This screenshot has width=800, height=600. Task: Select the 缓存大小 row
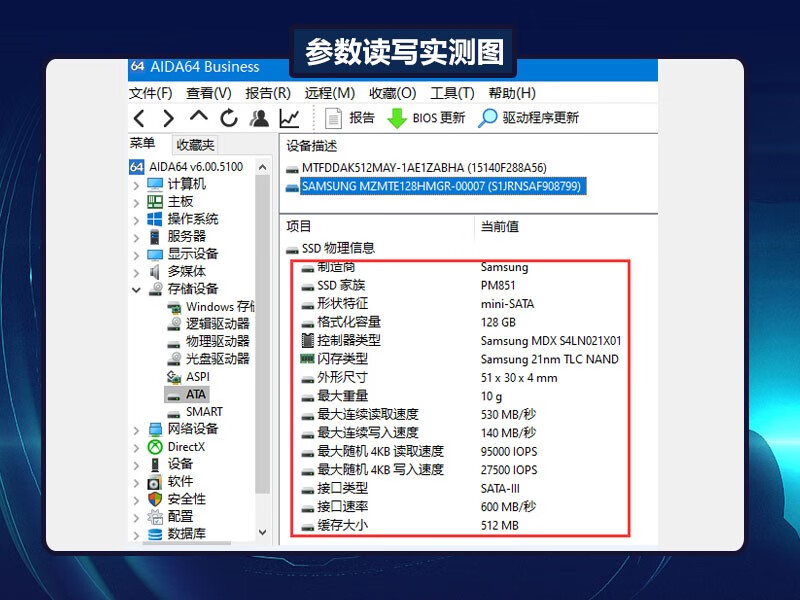pyautogui.click(x=410, y=525)
